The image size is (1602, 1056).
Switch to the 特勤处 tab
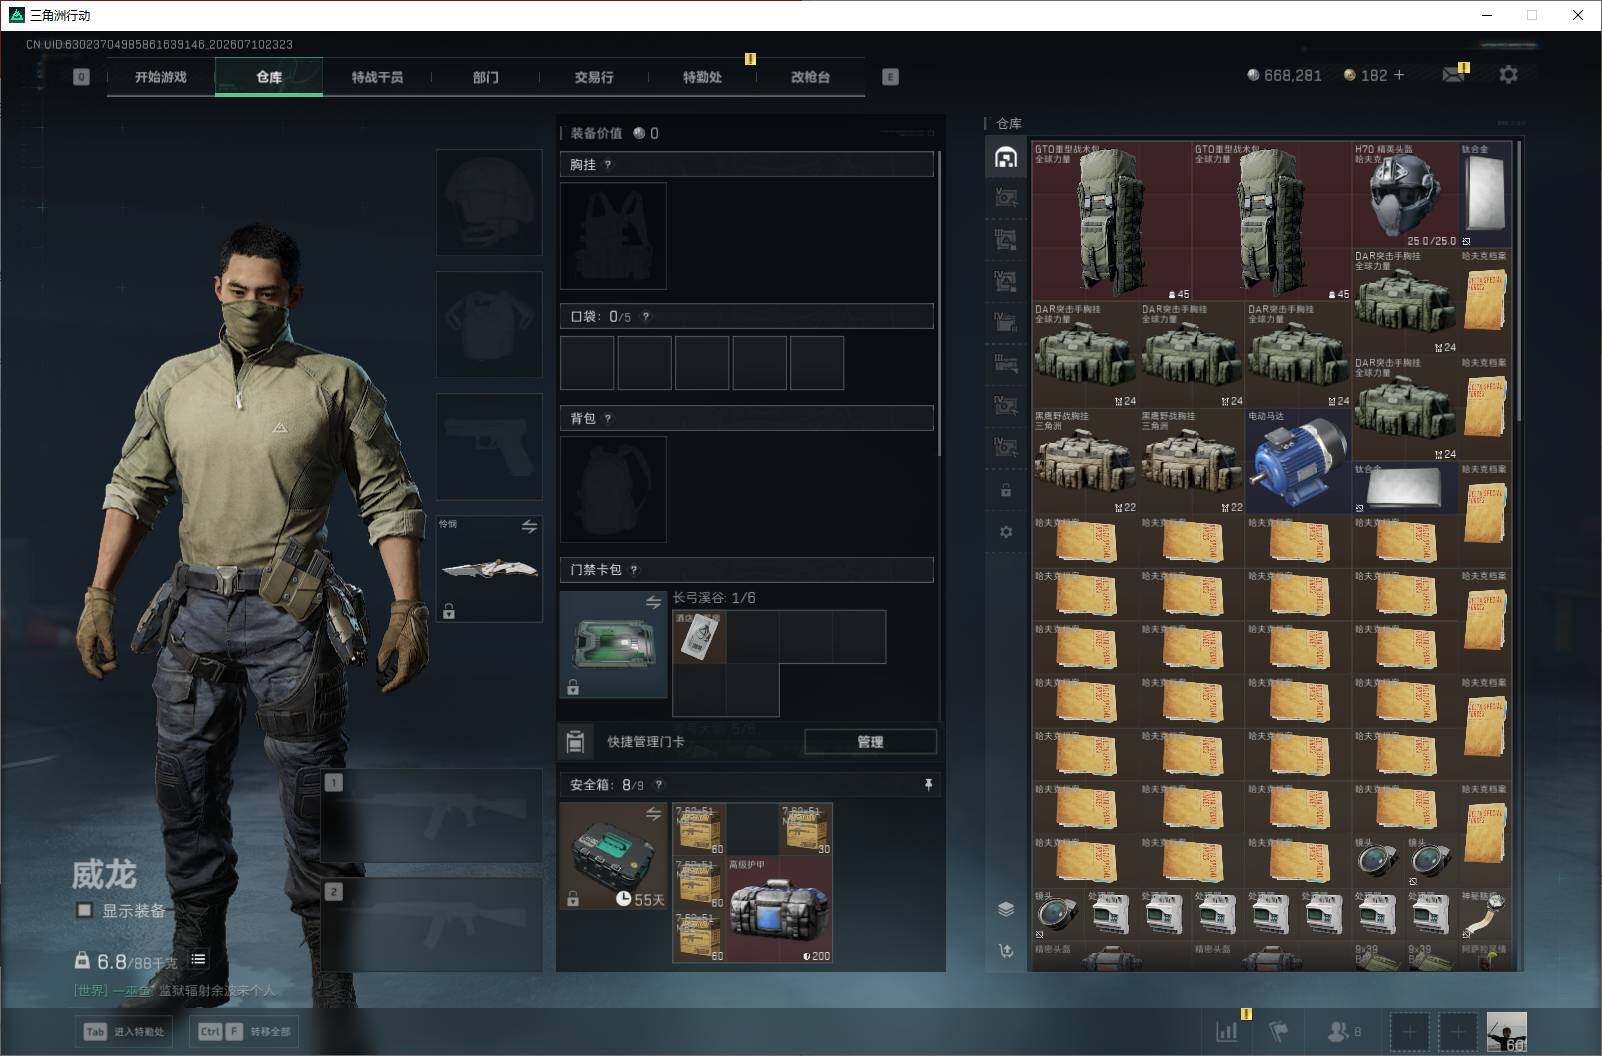click(x=702, y=77)
